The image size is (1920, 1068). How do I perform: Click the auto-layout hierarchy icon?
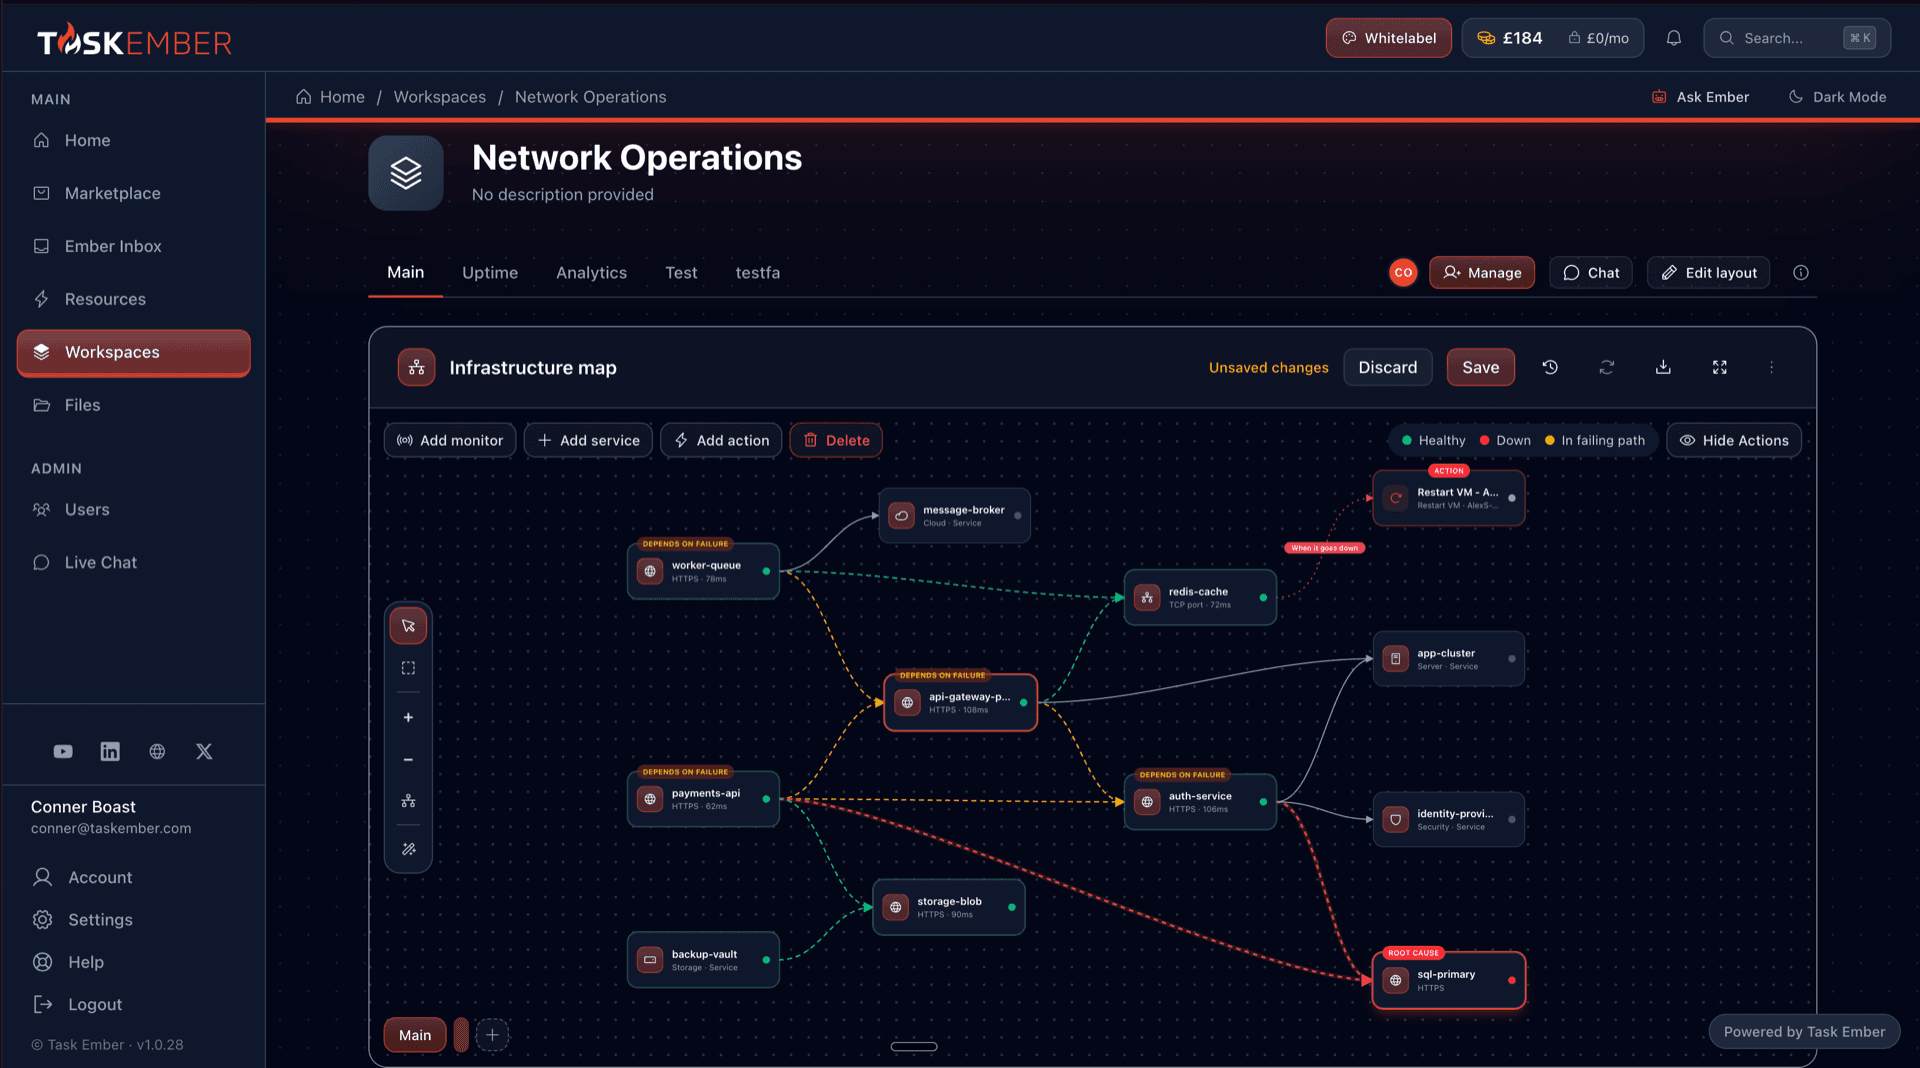pyautogui.click(x=408, y=801)
